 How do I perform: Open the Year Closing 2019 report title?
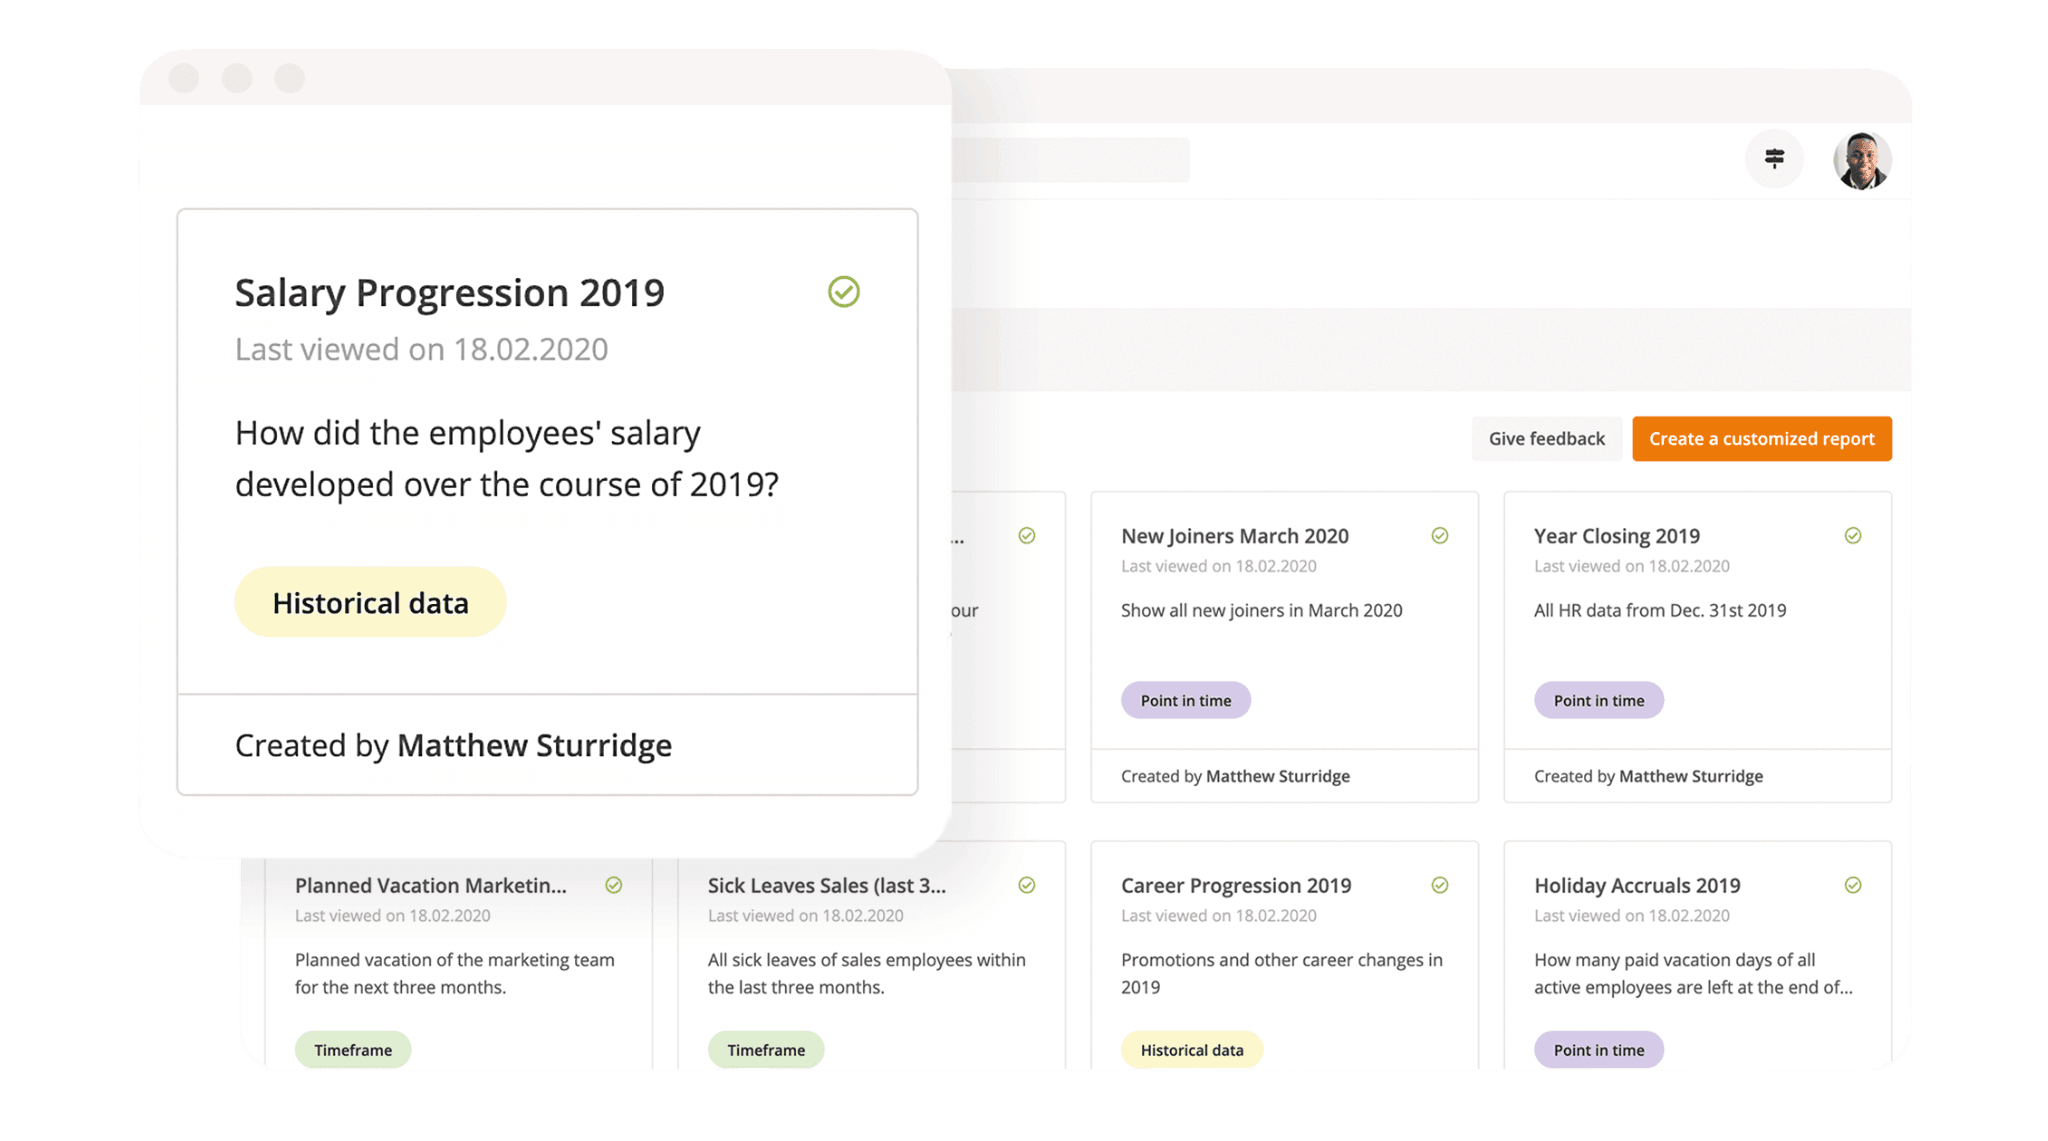pos(1616,536)
